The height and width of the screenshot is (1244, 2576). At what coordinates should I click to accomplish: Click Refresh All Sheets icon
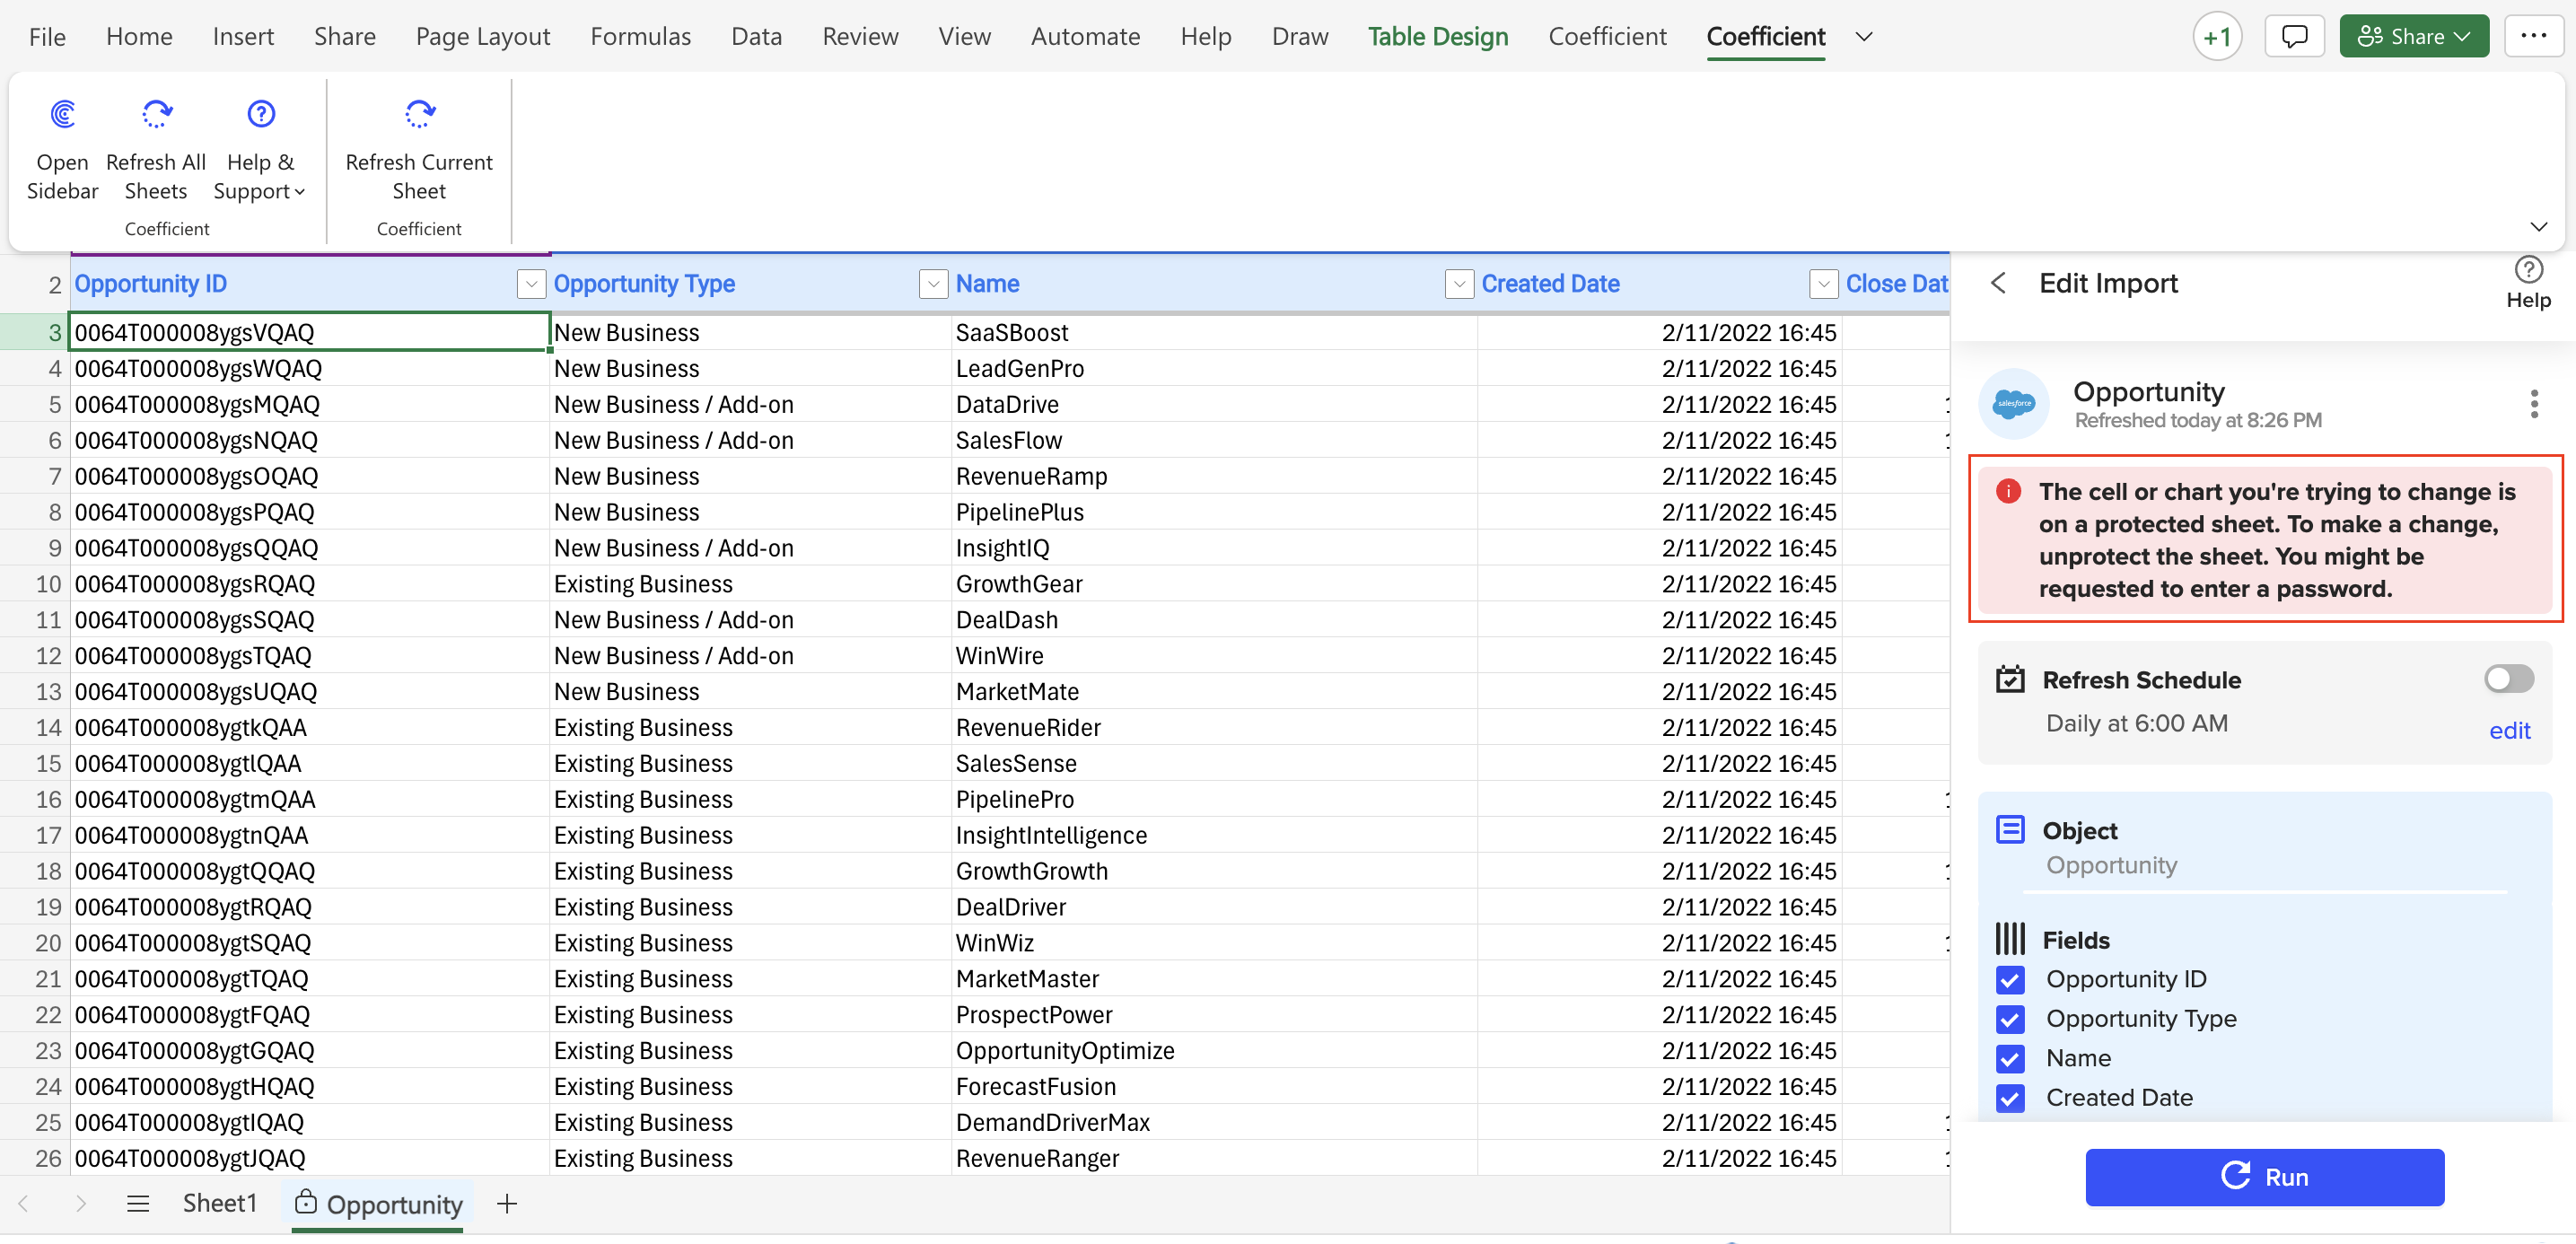coord(156,114)
